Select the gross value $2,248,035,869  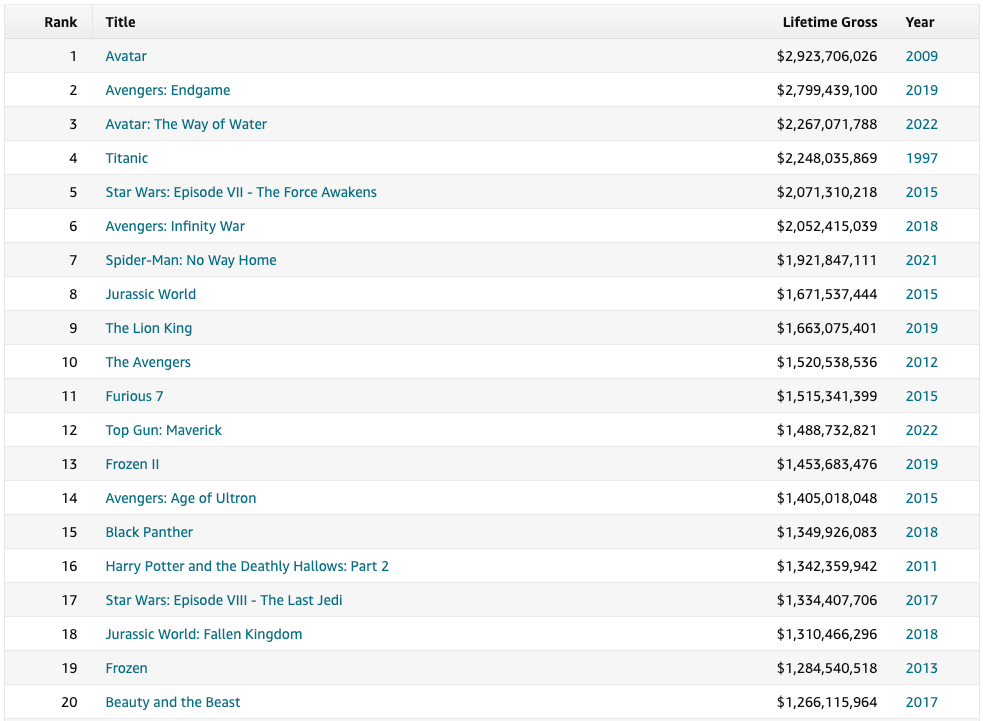coord(827,158)
